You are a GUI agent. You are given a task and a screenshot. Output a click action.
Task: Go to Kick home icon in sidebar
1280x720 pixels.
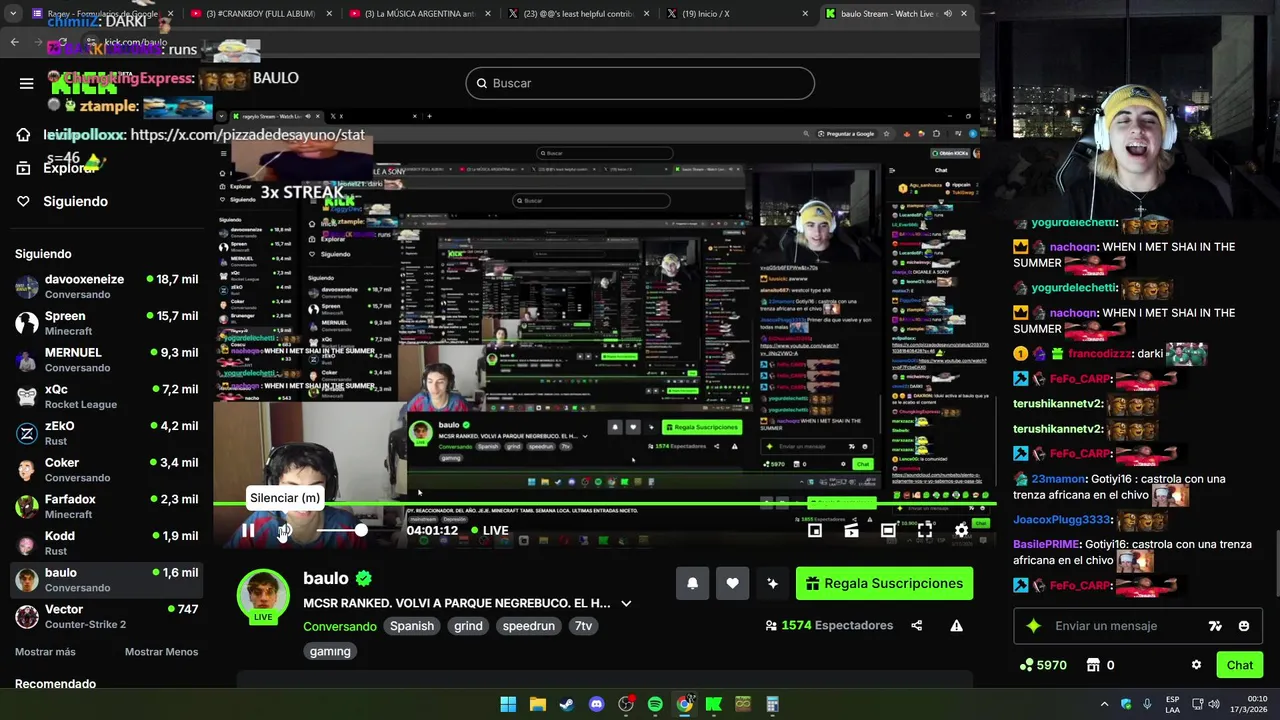23,135
